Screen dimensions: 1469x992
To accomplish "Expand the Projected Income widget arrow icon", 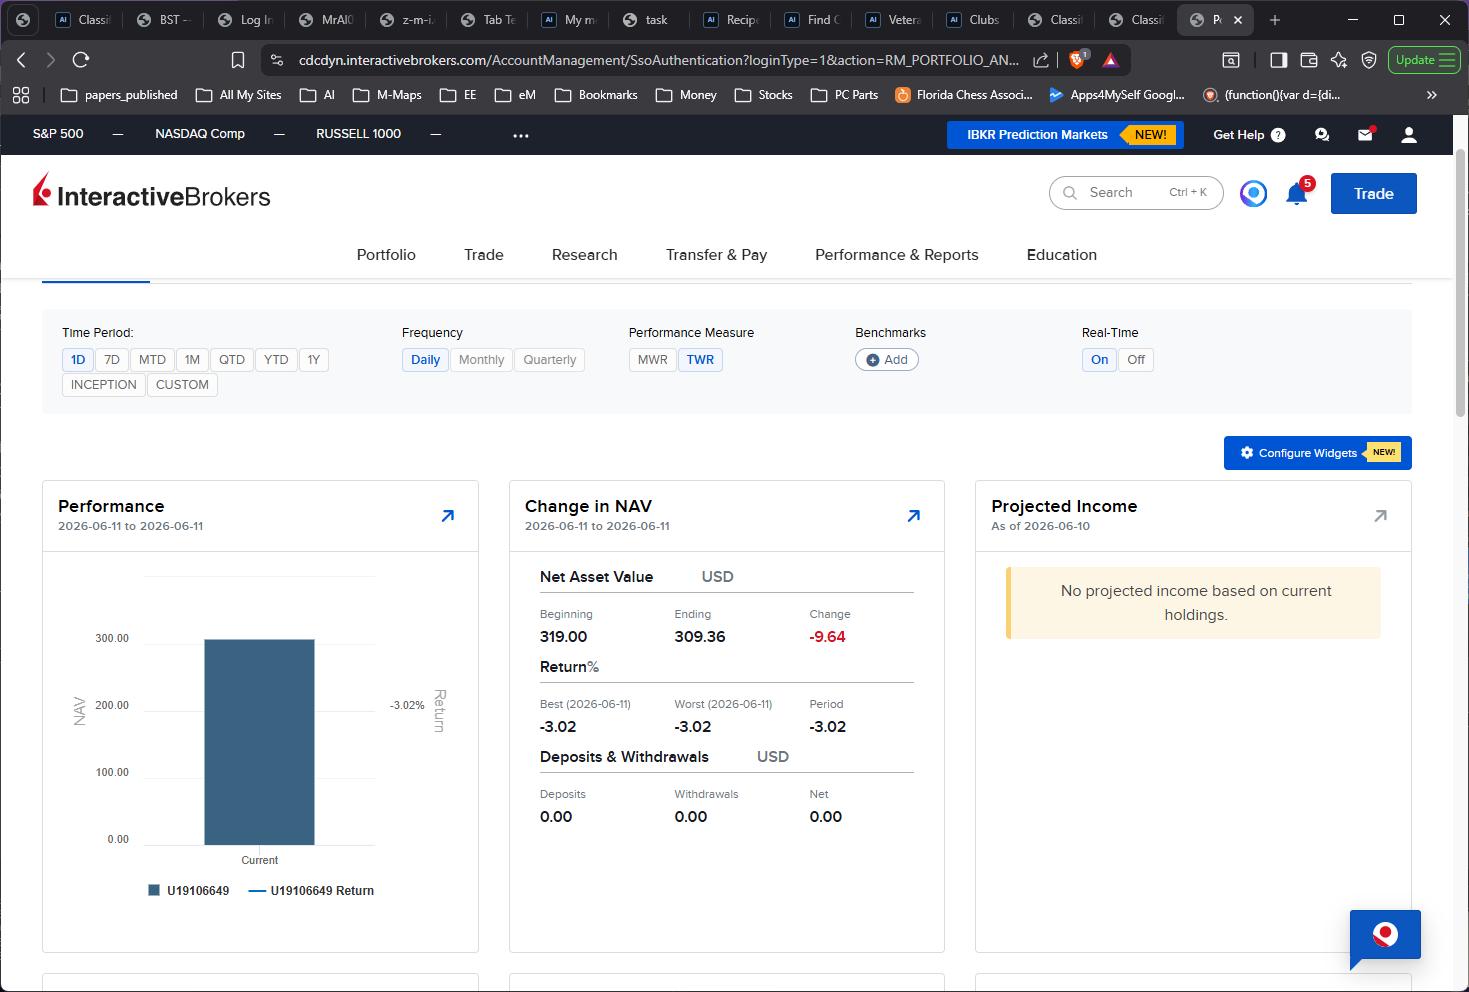I will click(x=1381, y=516).
